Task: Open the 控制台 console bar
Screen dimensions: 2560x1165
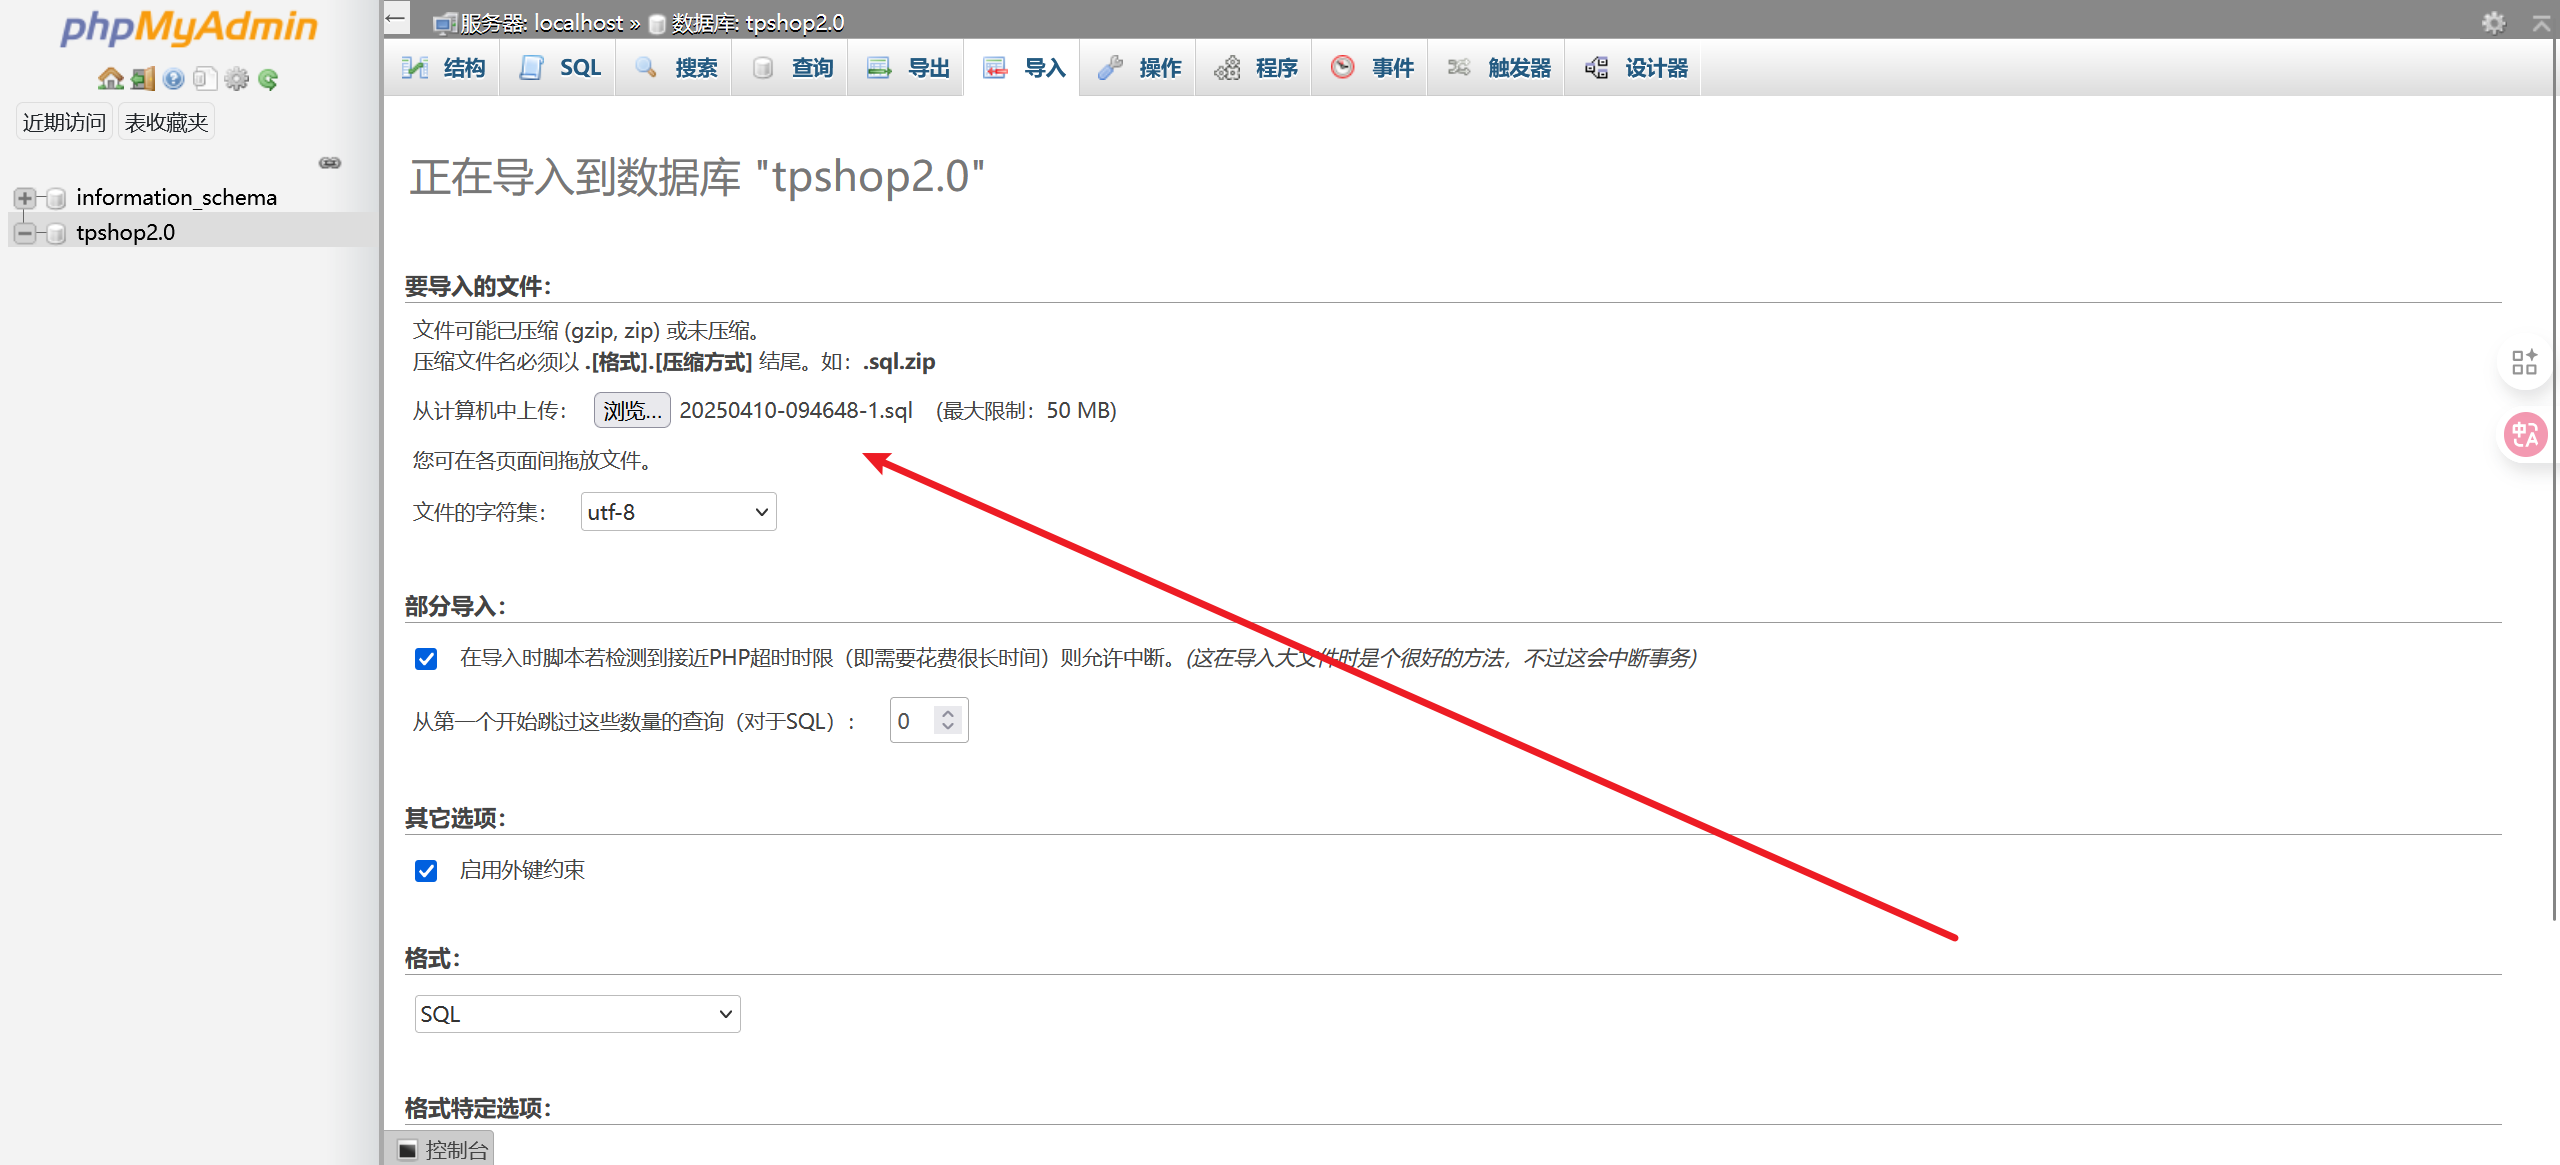Action: point(443,1150)
